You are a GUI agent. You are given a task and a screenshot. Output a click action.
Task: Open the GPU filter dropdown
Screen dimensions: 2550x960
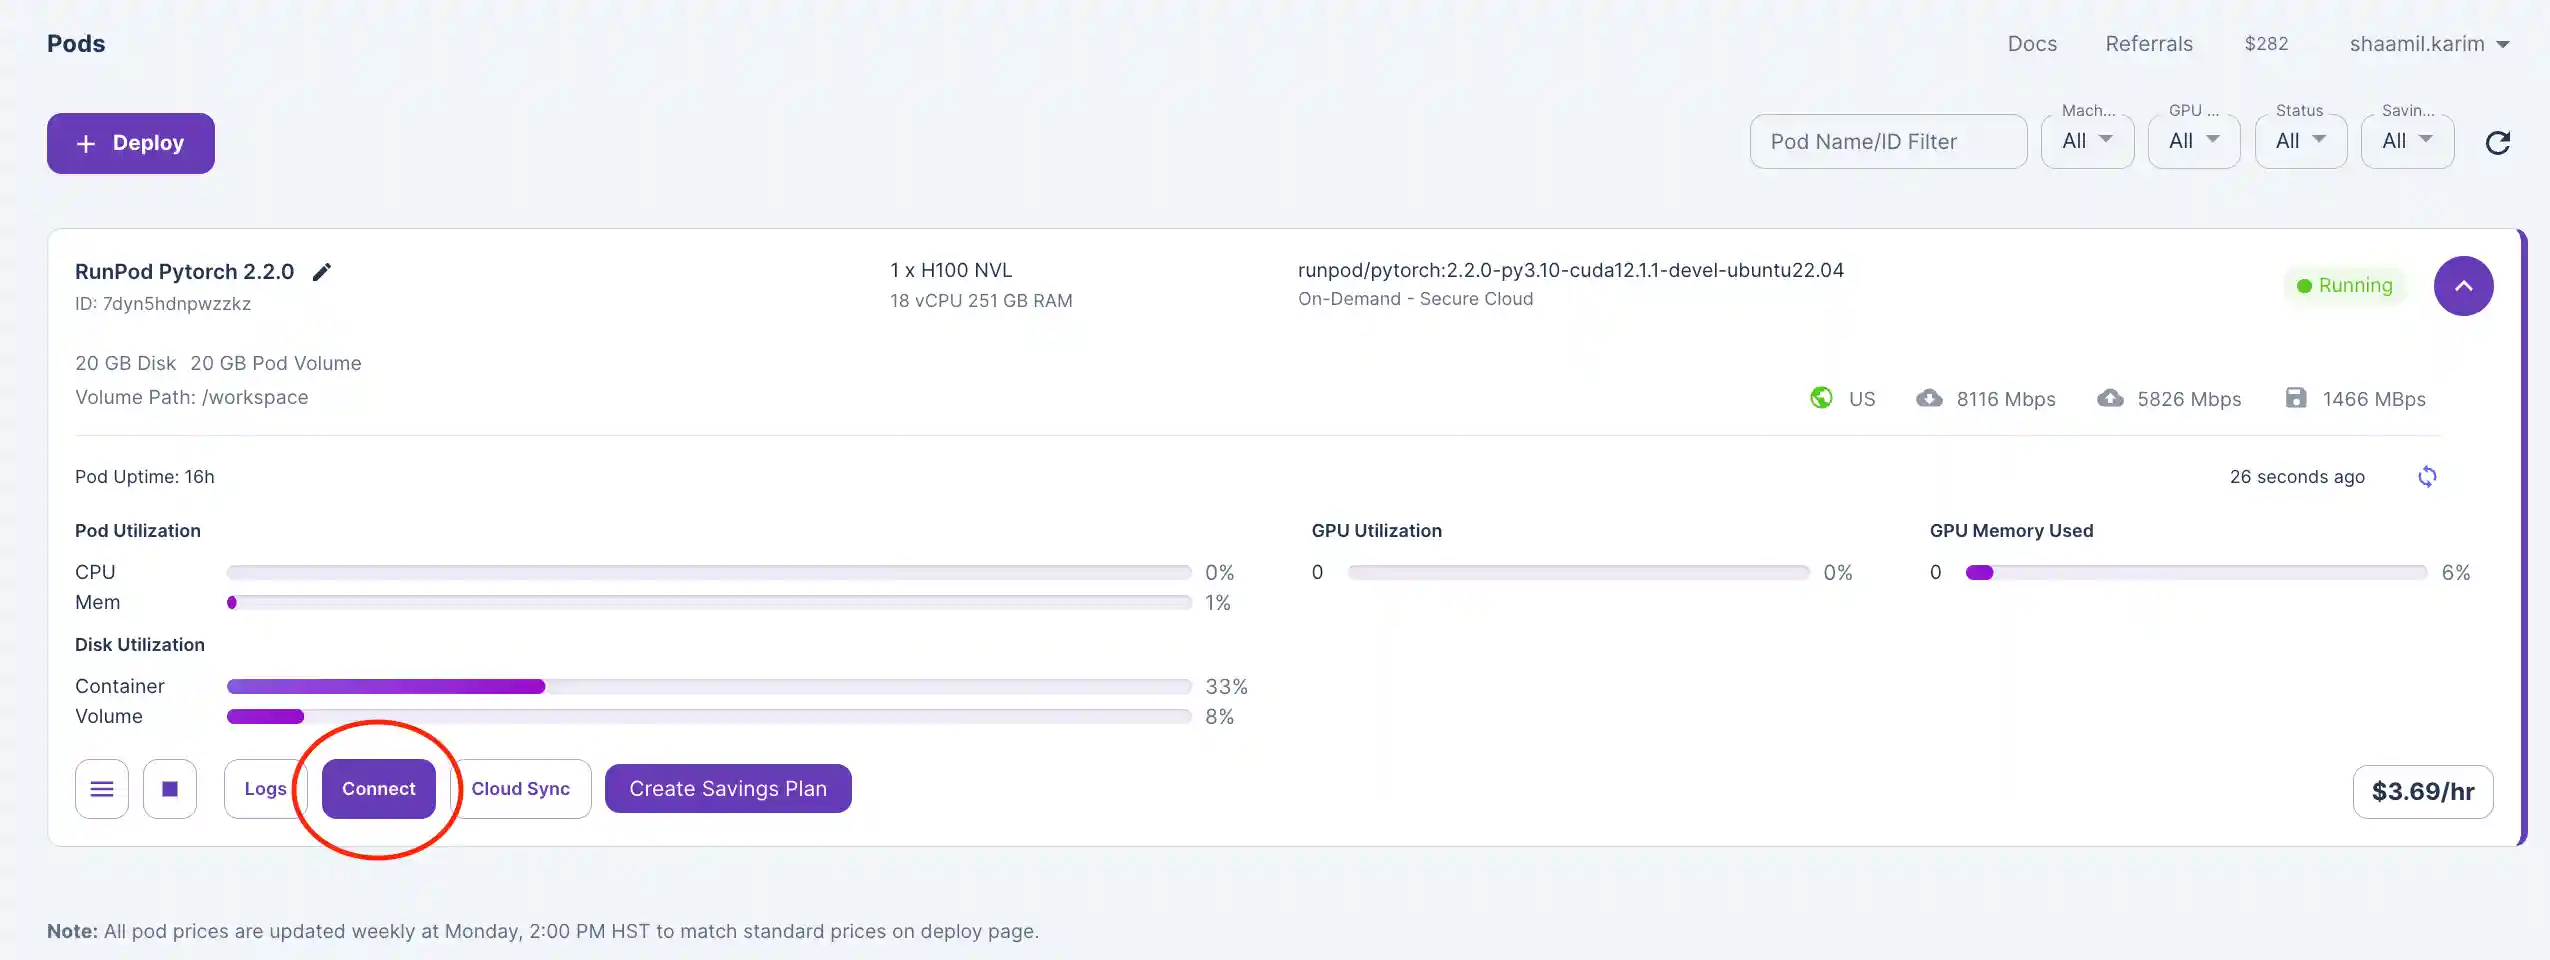[2194, 142]
